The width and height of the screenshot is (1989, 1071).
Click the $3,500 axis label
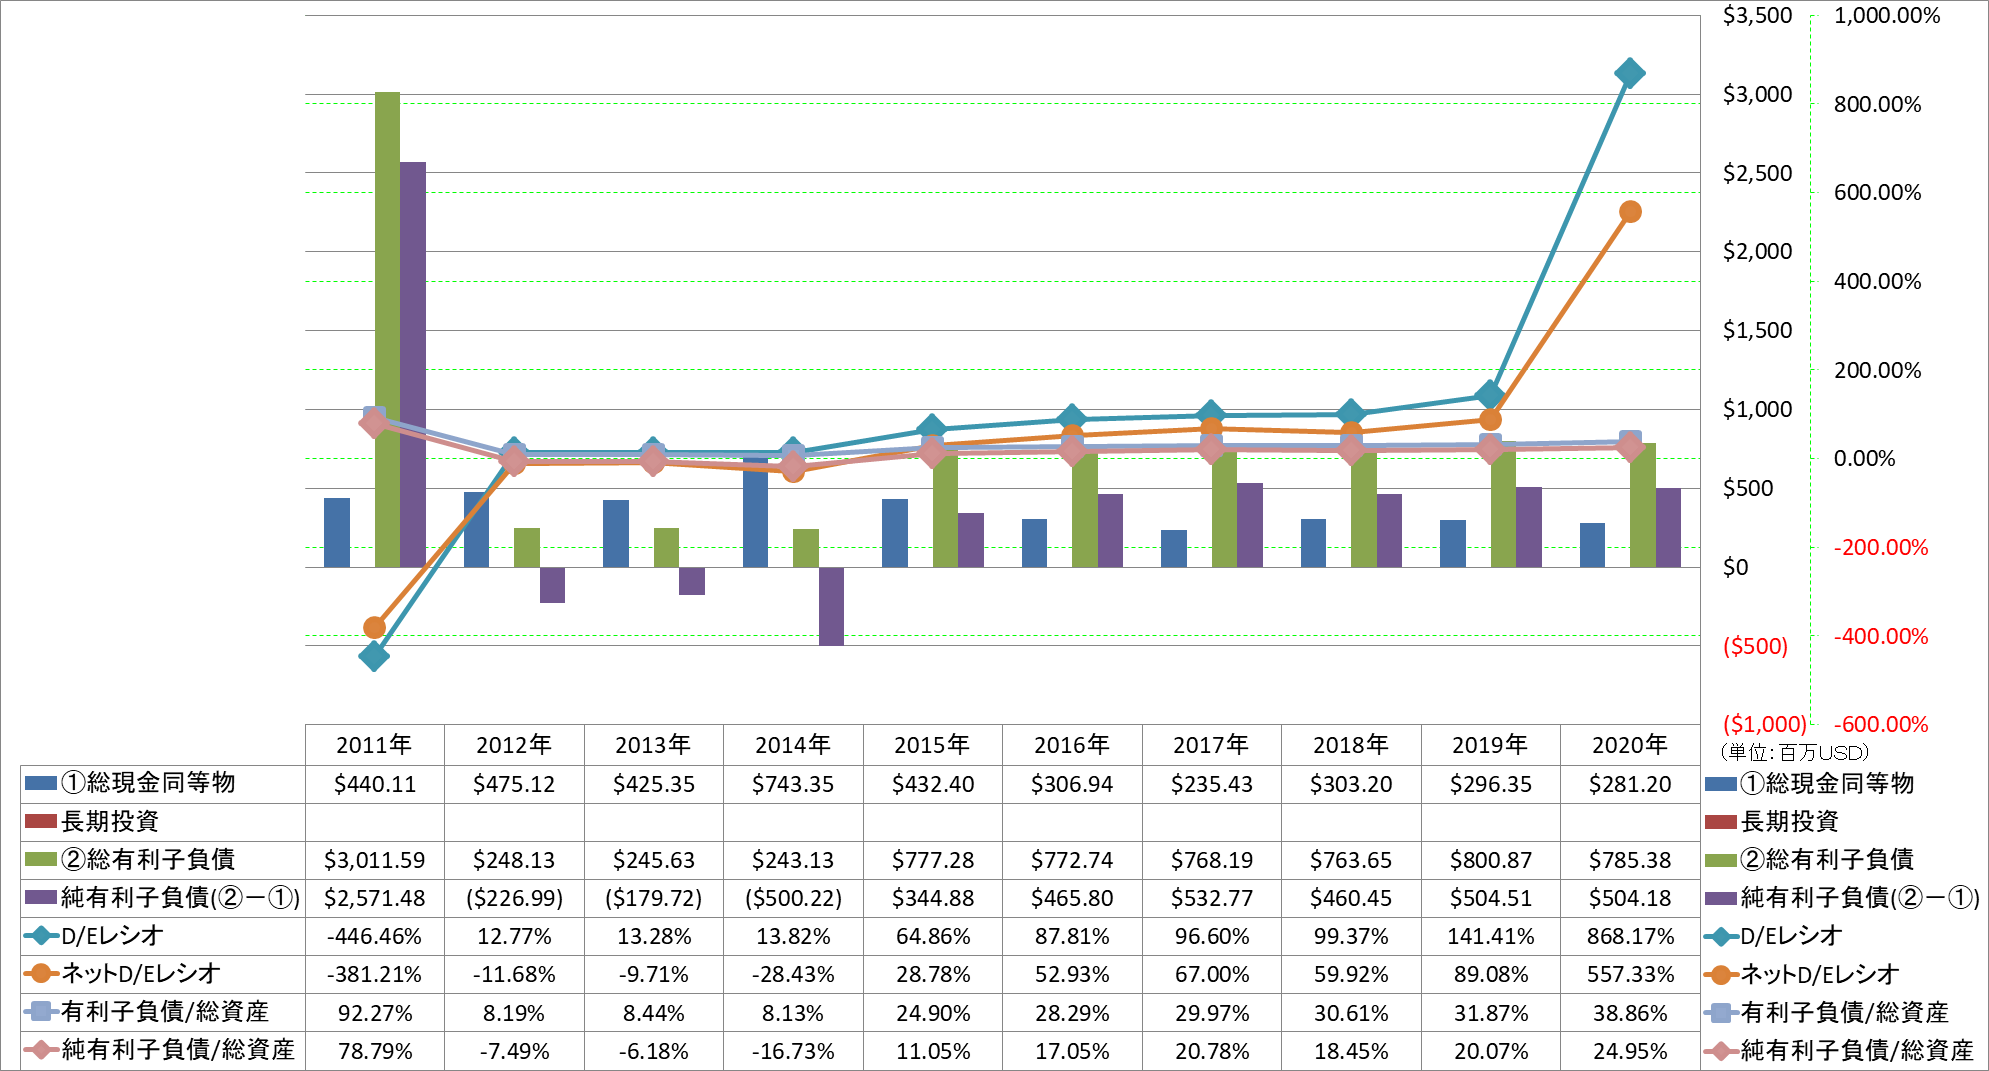(1757, 15)
